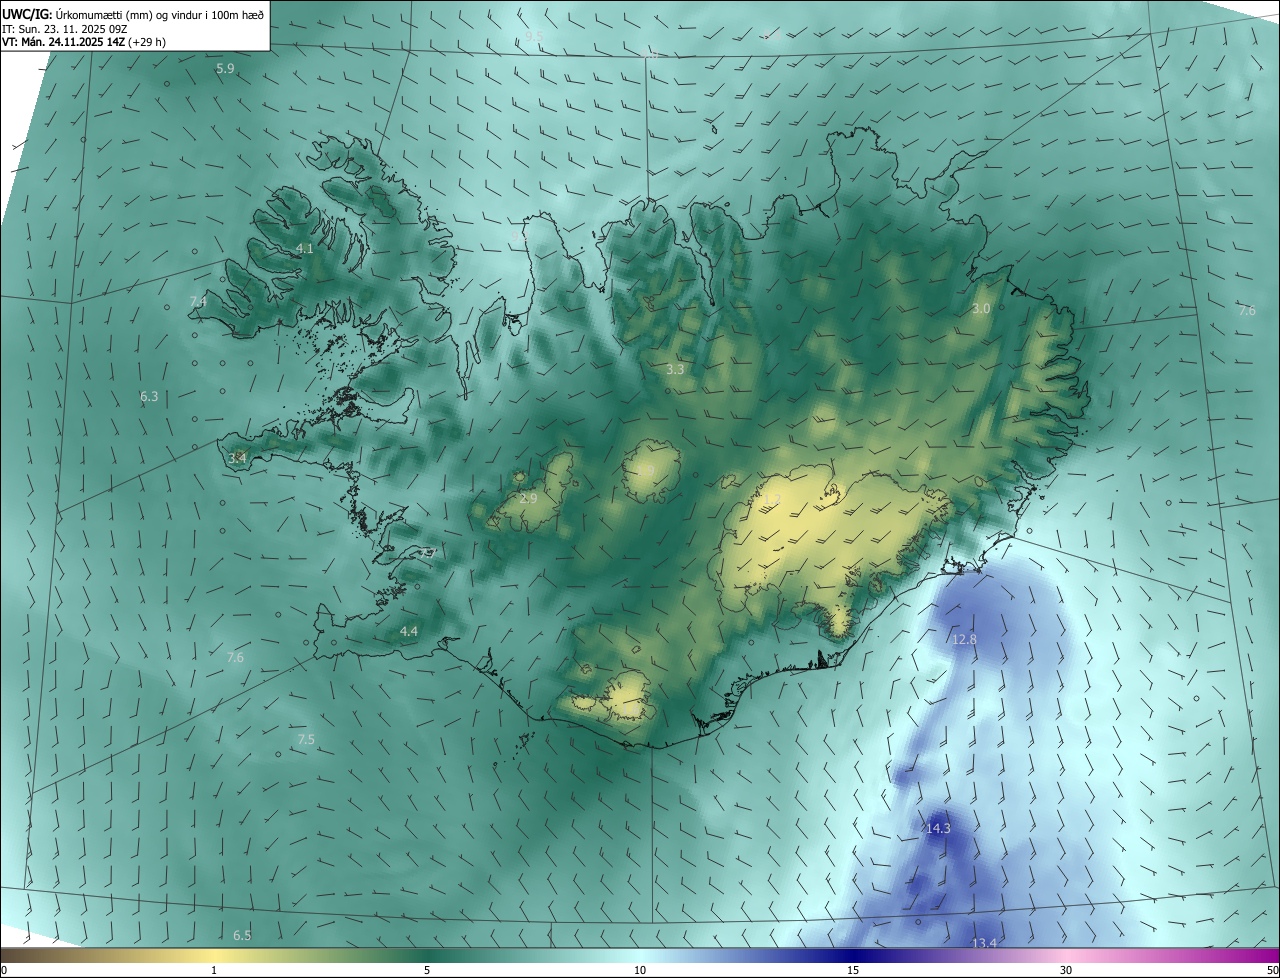Click the '4.4' value label on the map
This screenshot has height=978, width=1280.
click(408, 631)
